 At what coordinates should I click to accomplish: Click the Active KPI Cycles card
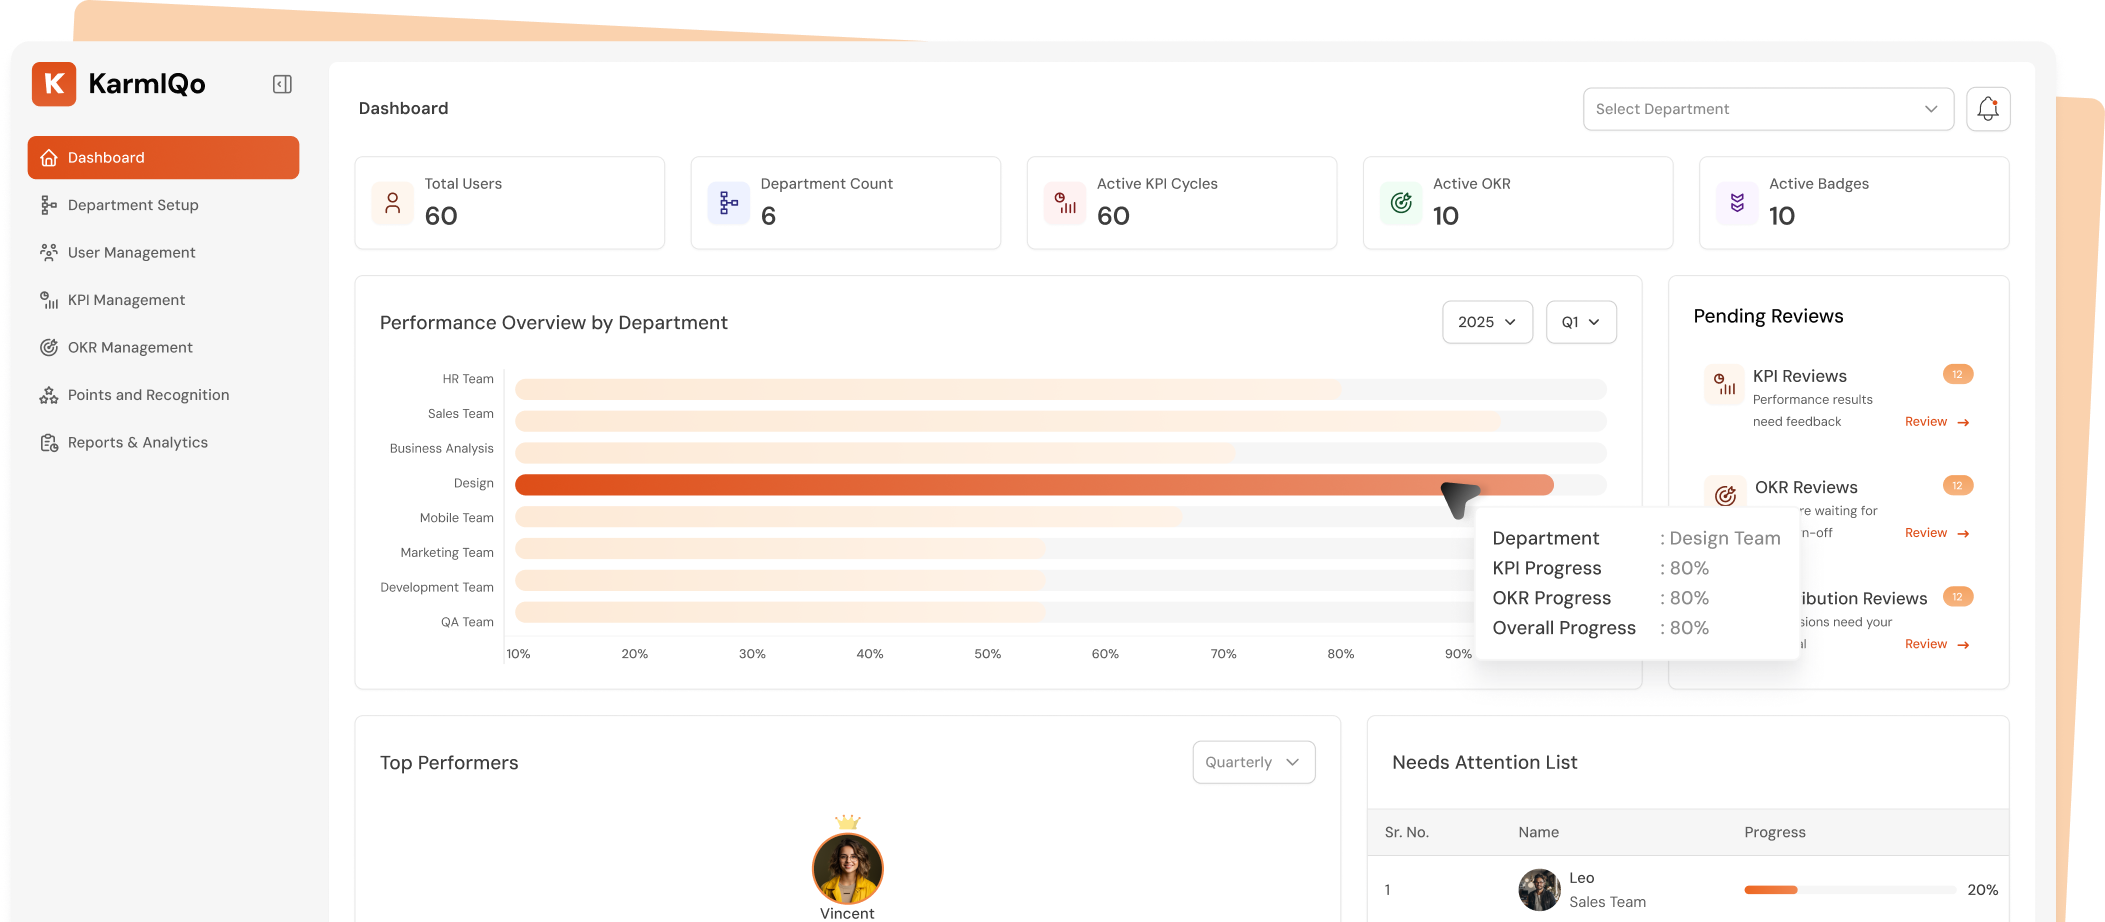[1182, 203]
